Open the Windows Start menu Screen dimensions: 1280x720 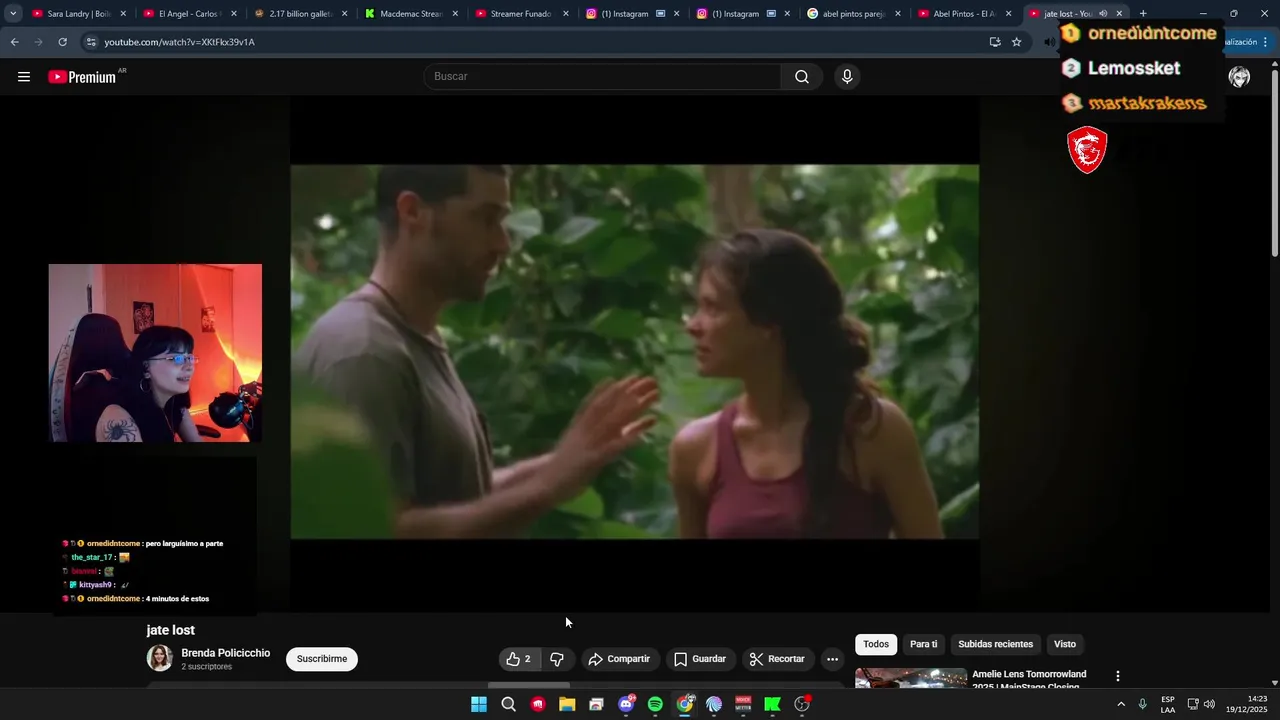(479, 704)
